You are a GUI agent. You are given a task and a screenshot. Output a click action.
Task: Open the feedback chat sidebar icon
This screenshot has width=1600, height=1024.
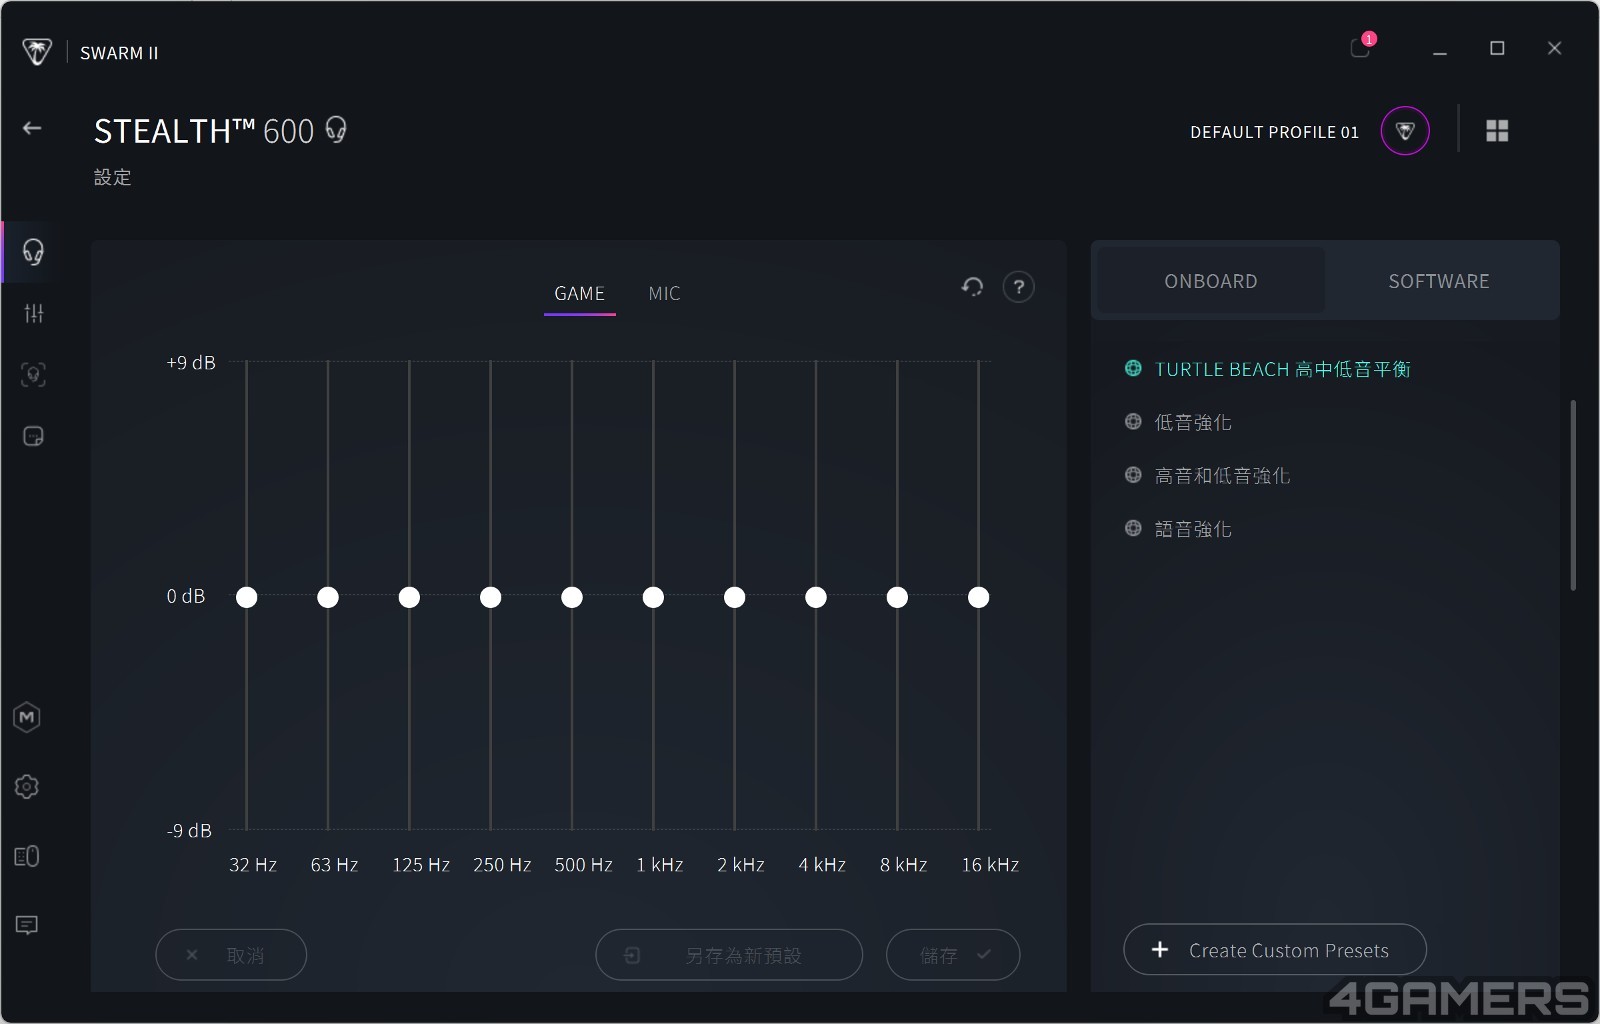coord(27,925)
